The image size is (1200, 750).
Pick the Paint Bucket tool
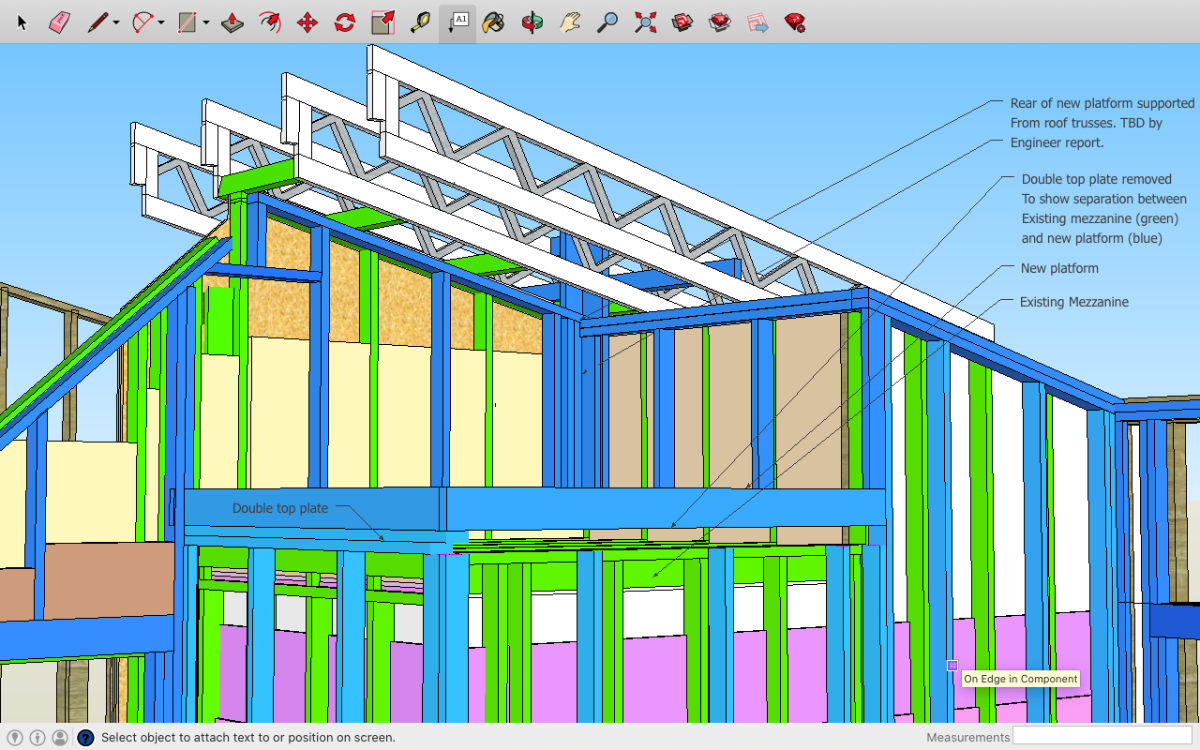pyautogui.click(x=493, y=22)
